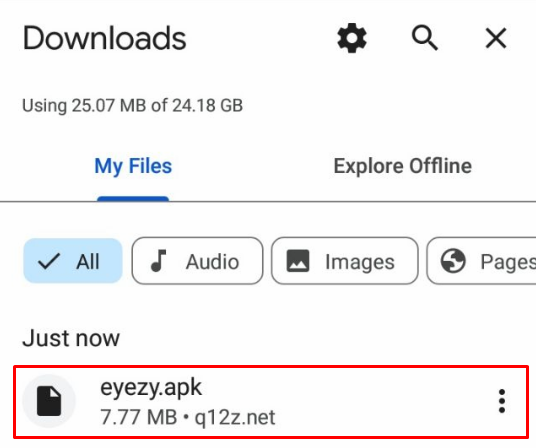
Task: Switch to My Files tab
Action: (x=133, y=166)
